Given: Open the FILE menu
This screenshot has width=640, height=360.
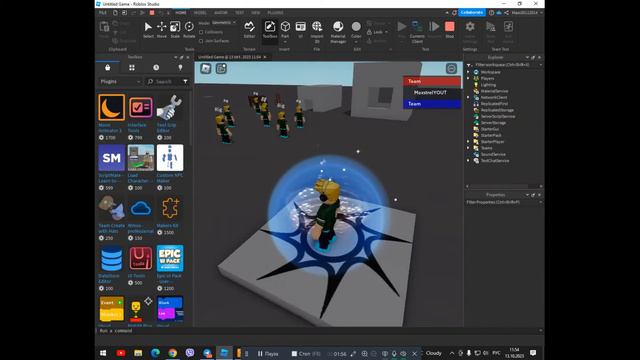Looking at the screenshot, I should (x=102, y=13).
